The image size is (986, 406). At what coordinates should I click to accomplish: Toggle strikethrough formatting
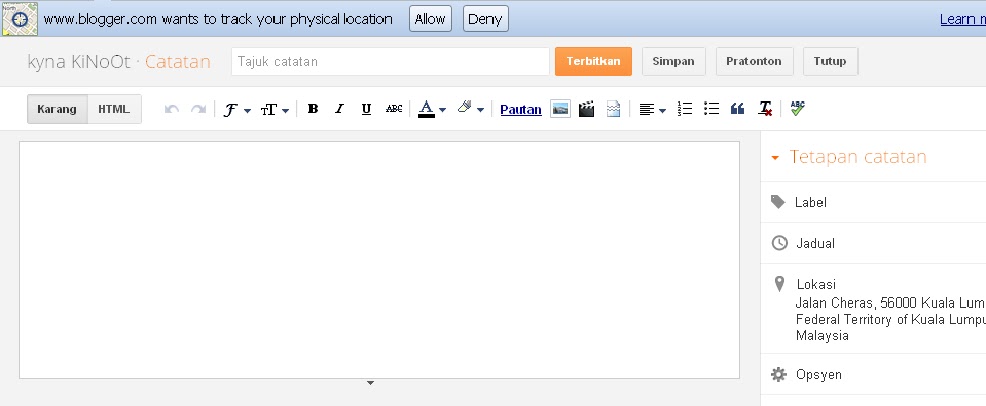pos(394,109)
